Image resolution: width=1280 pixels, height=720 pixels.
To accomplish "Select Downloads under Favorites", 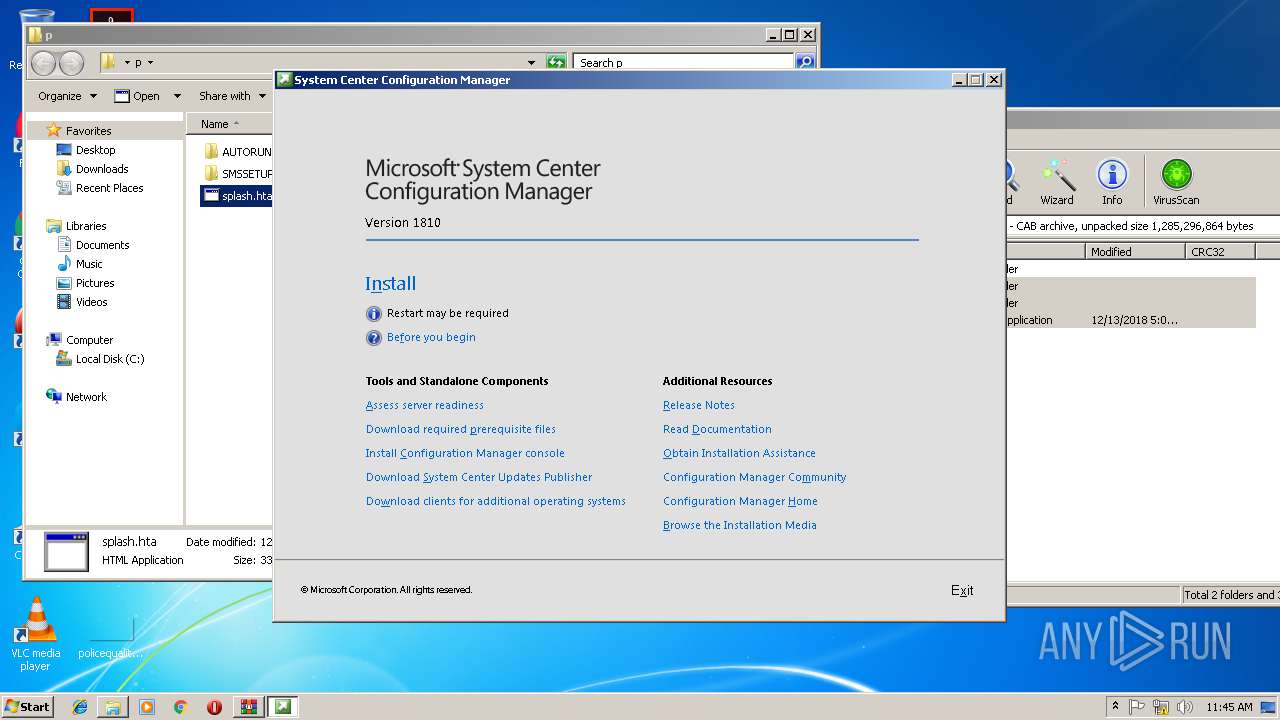I will pyautogui.click(x=102, y=169).
